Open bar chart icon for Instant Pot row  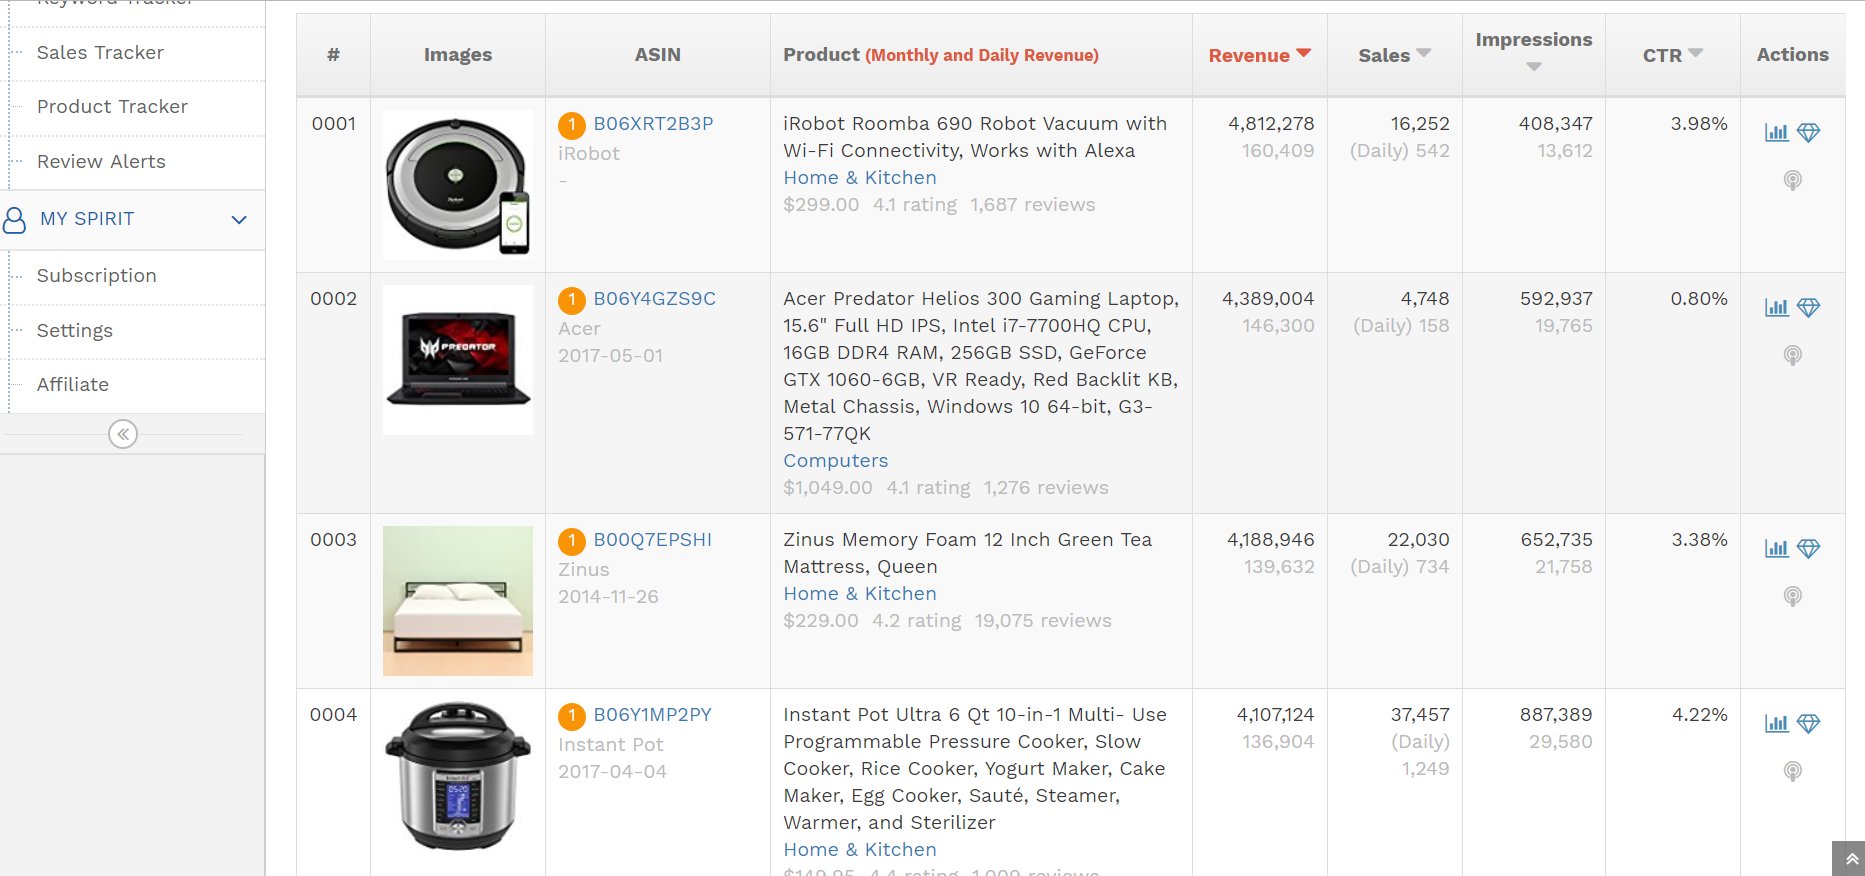(x=1776, y=723)
